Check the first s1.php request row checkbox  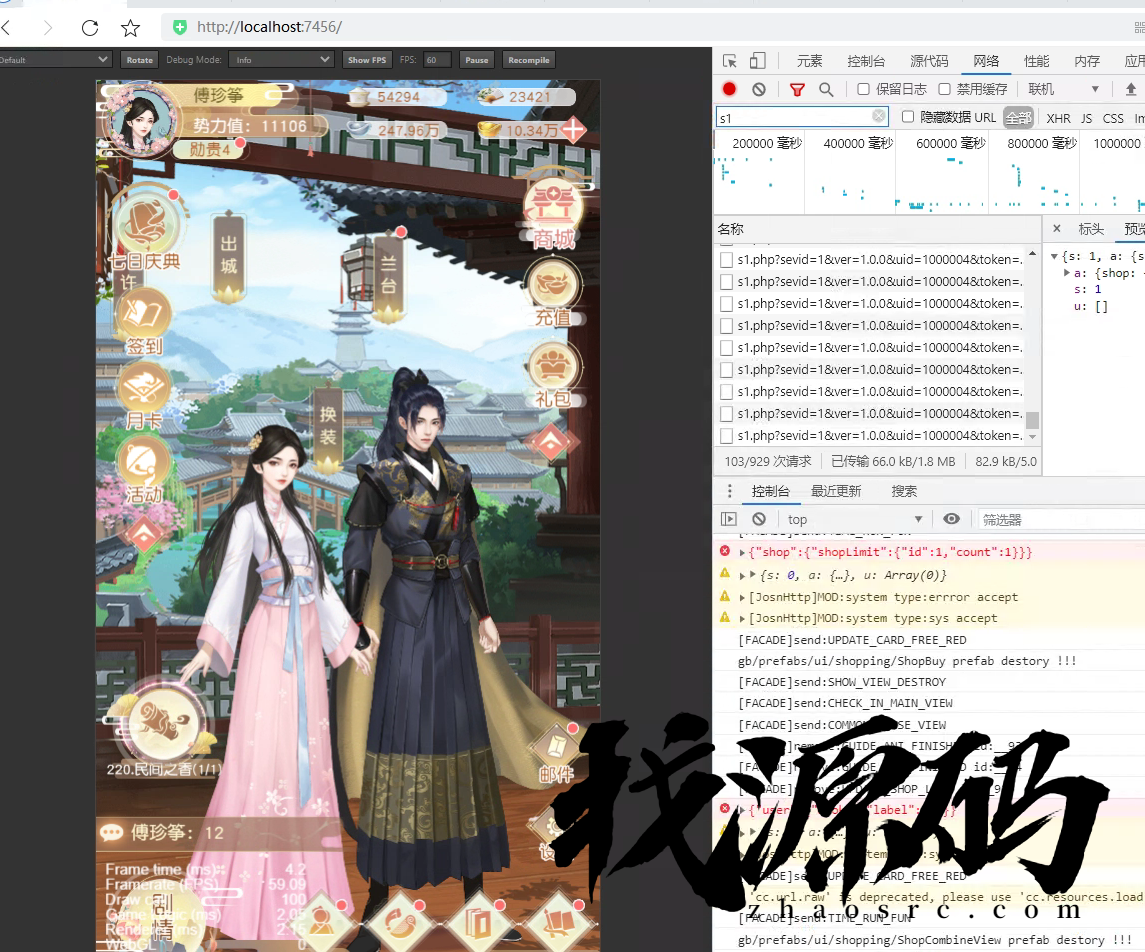point(726,260)
